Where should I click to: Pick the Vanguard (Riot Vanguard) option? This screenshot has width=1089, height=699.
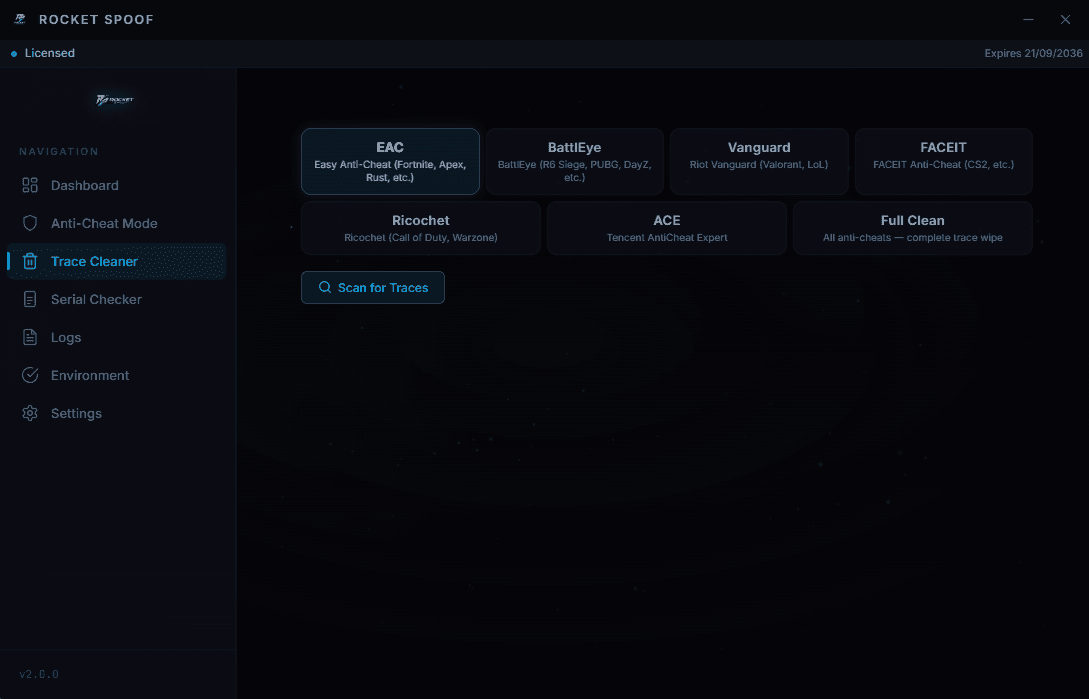pos(759,161)
